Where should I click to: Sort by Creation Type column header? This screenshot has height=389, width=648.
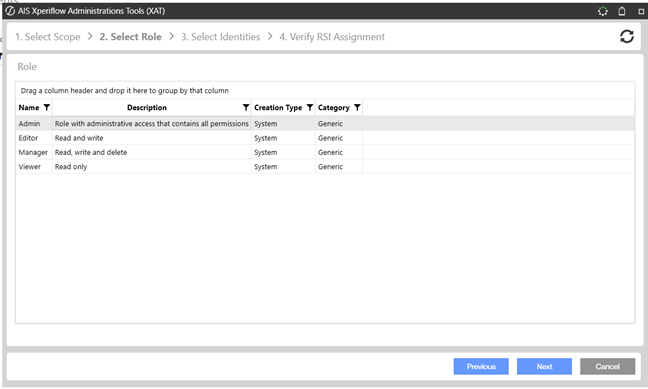[x=278, y=107]
